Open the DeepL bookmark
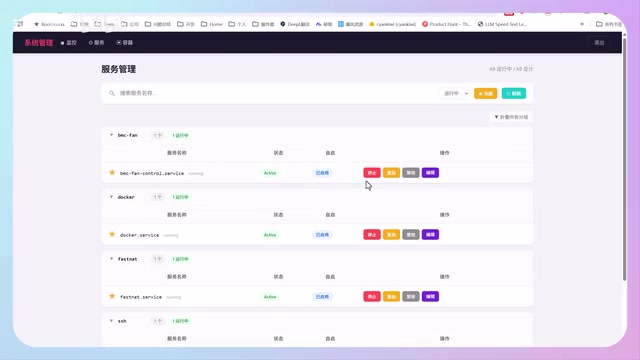Screen dimensions: 640x360 click(x=295, y=24)
